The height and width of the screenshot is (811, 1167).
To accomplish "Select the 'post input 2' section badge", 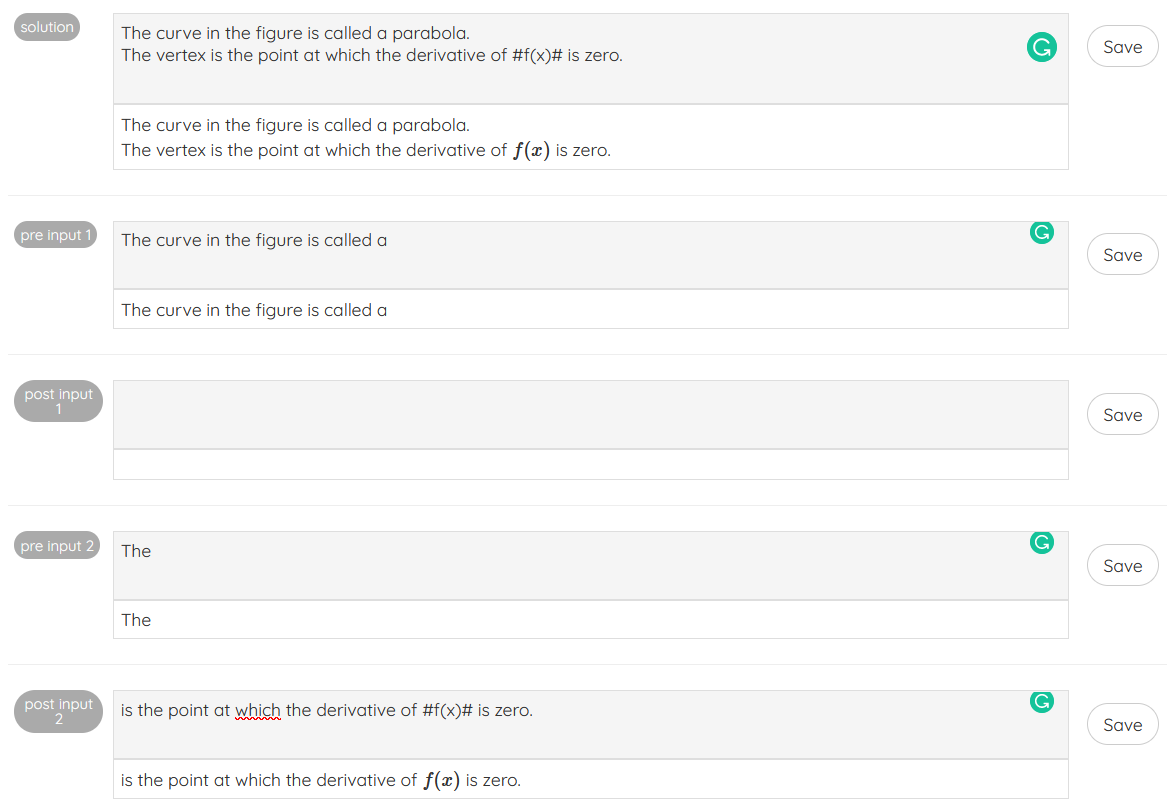I will 58,711.
